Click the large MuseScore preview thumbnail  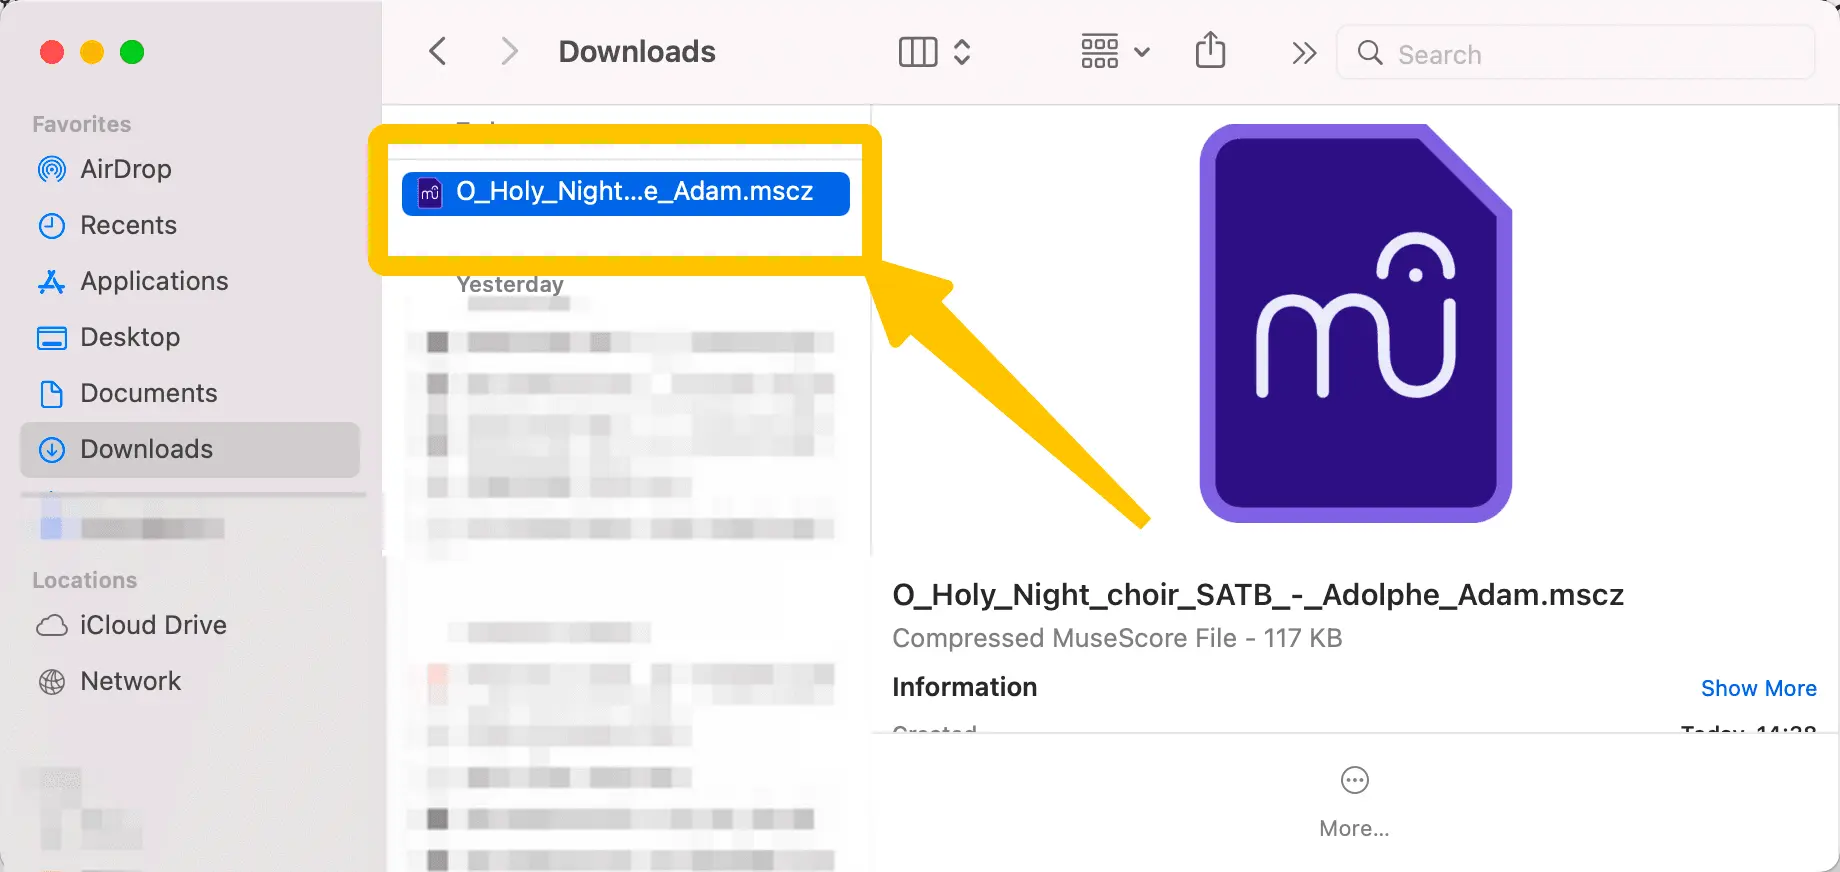tap(1355, 323)
